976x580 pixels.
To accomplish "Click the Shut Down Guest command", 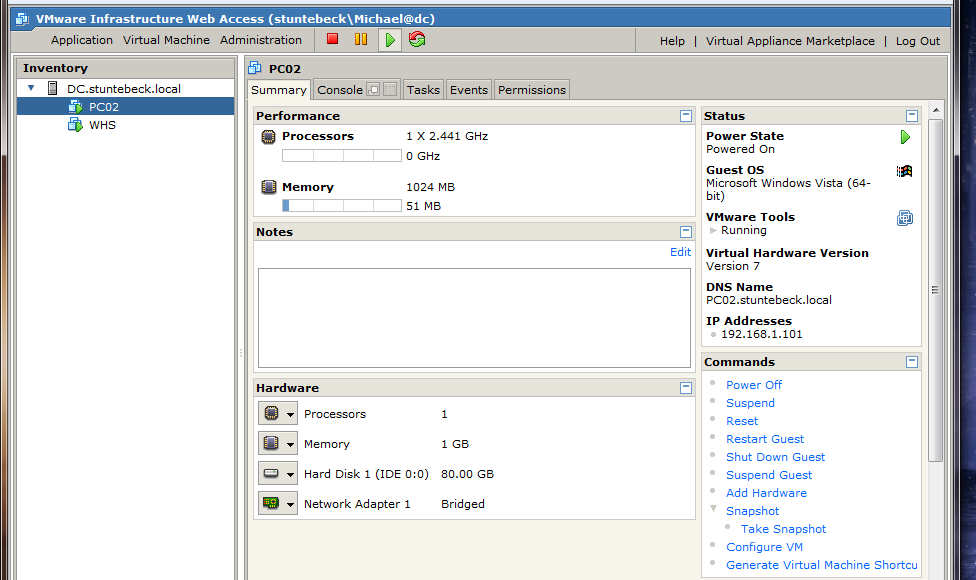I will [775, 457].
